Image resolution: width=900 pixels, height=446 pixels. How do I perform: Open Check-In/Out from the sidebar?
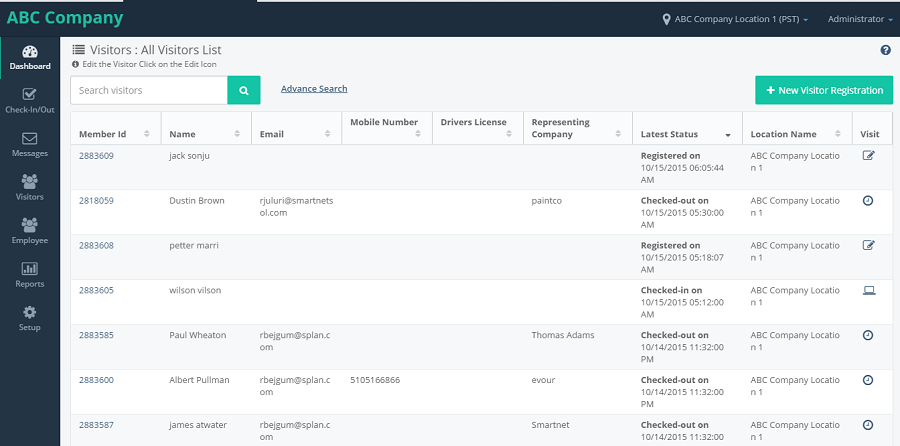point(30,101)
